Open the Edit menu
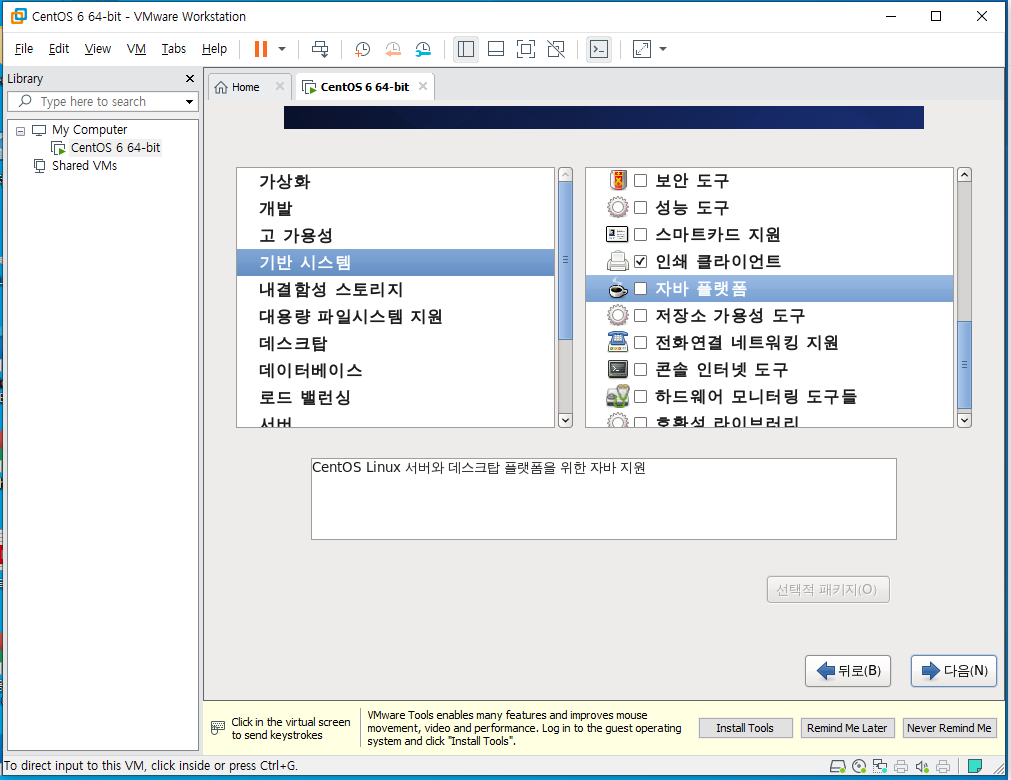Image resolution: width=1011 pixels, height=780 pixels. pyautogui.click(x=59, y=49)
